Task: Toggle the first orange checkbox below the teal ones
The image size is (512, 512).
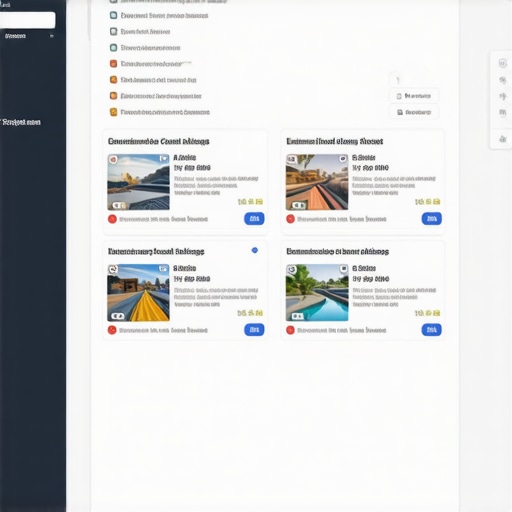Action: (114, 64)
